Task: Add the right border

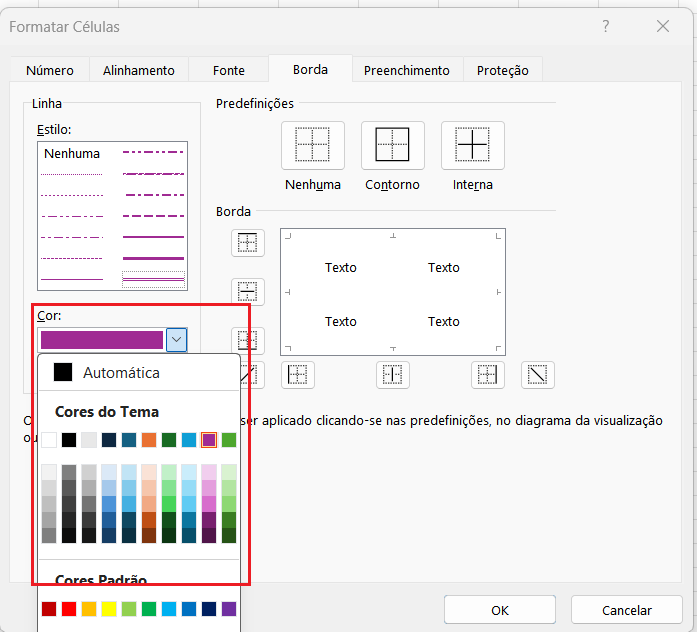Action: tap(487, 375)
